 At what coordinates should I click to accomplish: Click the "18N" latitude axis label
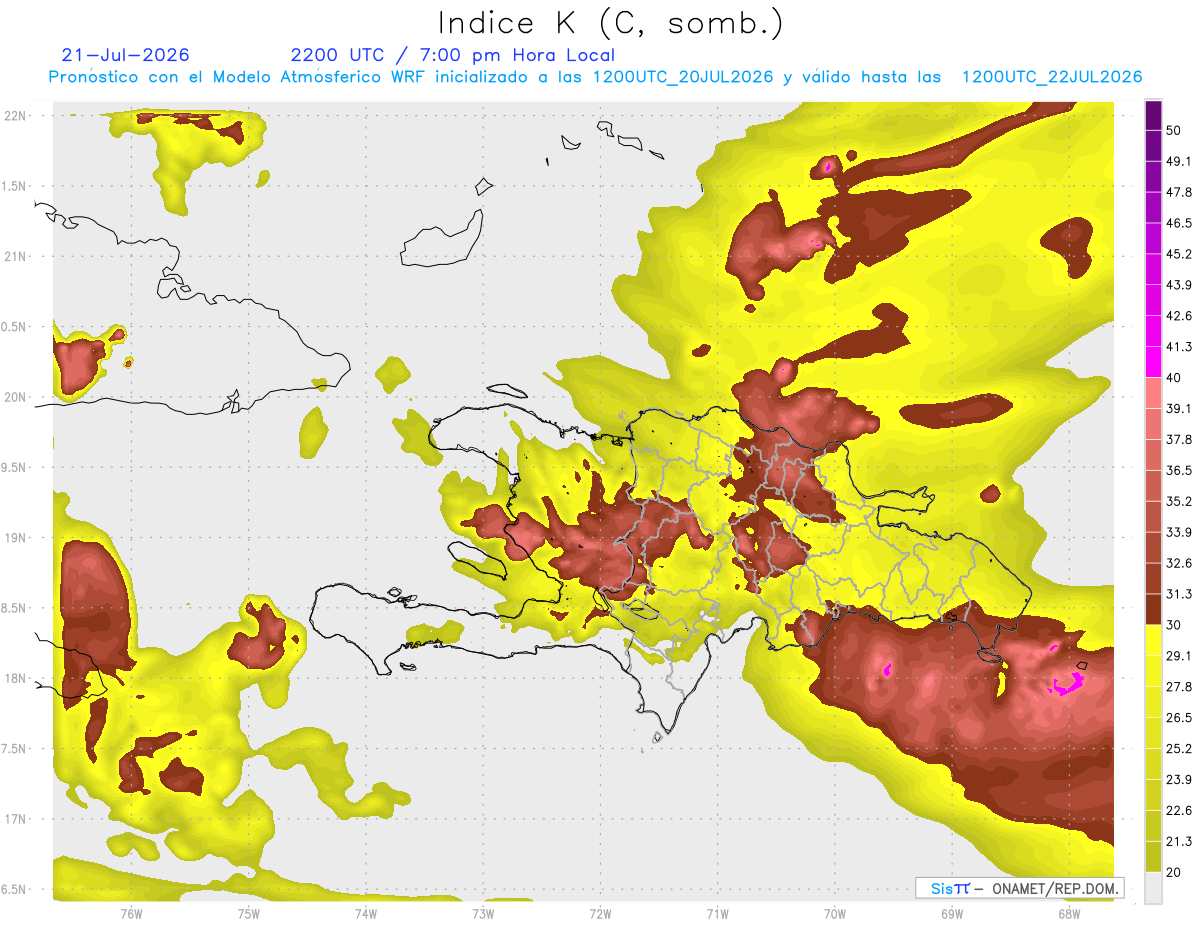click(16, 679)
